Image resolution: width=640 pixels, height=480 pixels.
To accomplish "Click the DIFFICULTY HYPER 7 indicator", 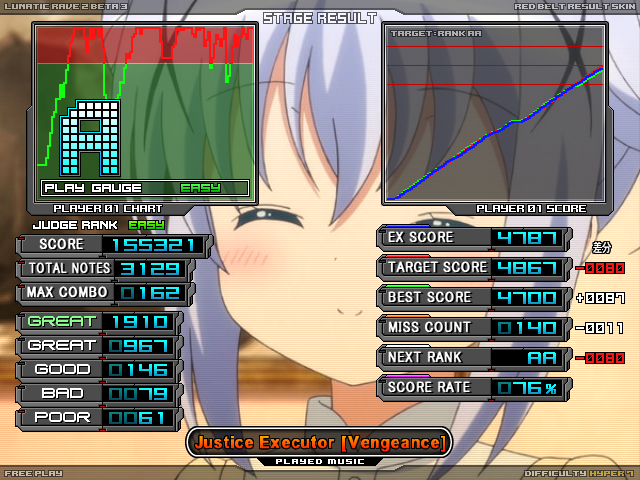I will pyautogui.click(x=579, y=473).
